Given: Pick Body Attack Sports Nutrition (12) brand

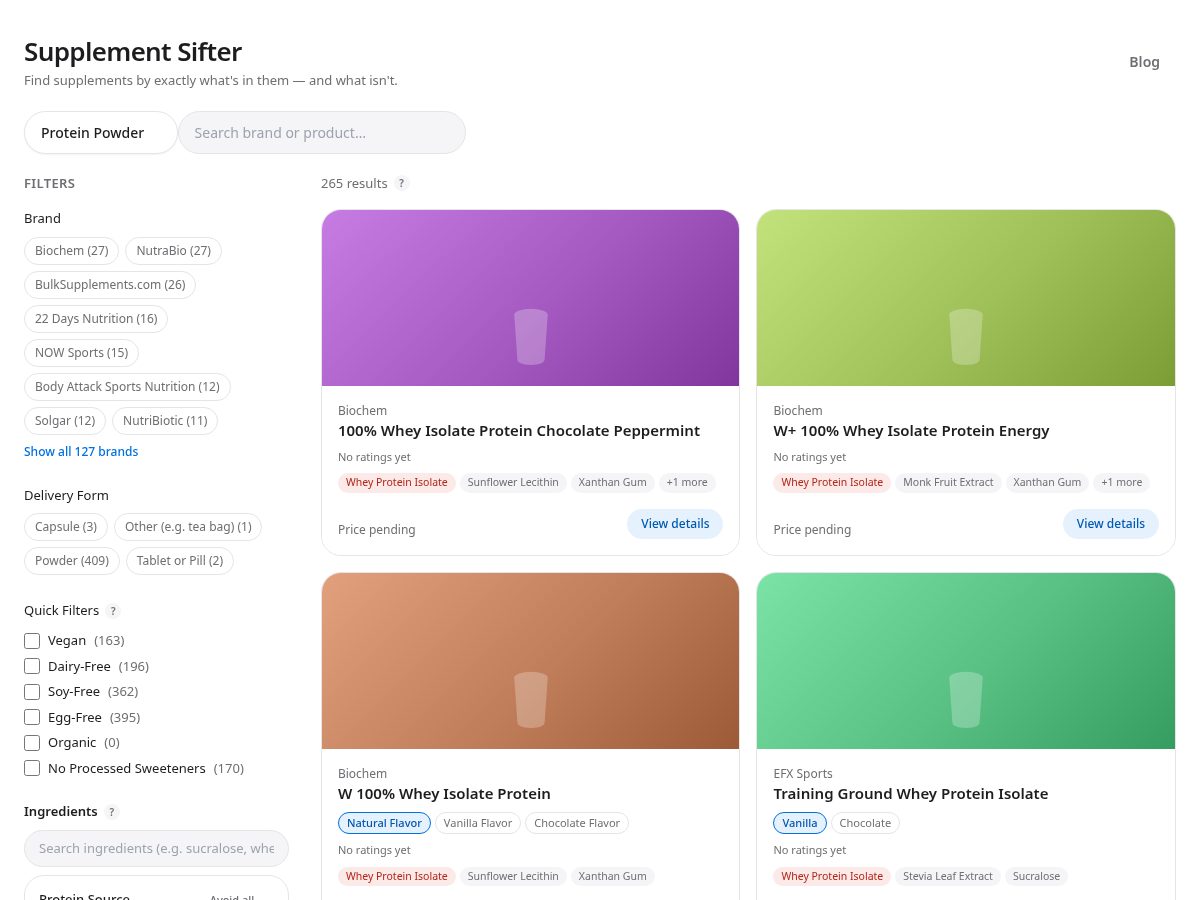Looking at the screenshot, I should [127, 387].
